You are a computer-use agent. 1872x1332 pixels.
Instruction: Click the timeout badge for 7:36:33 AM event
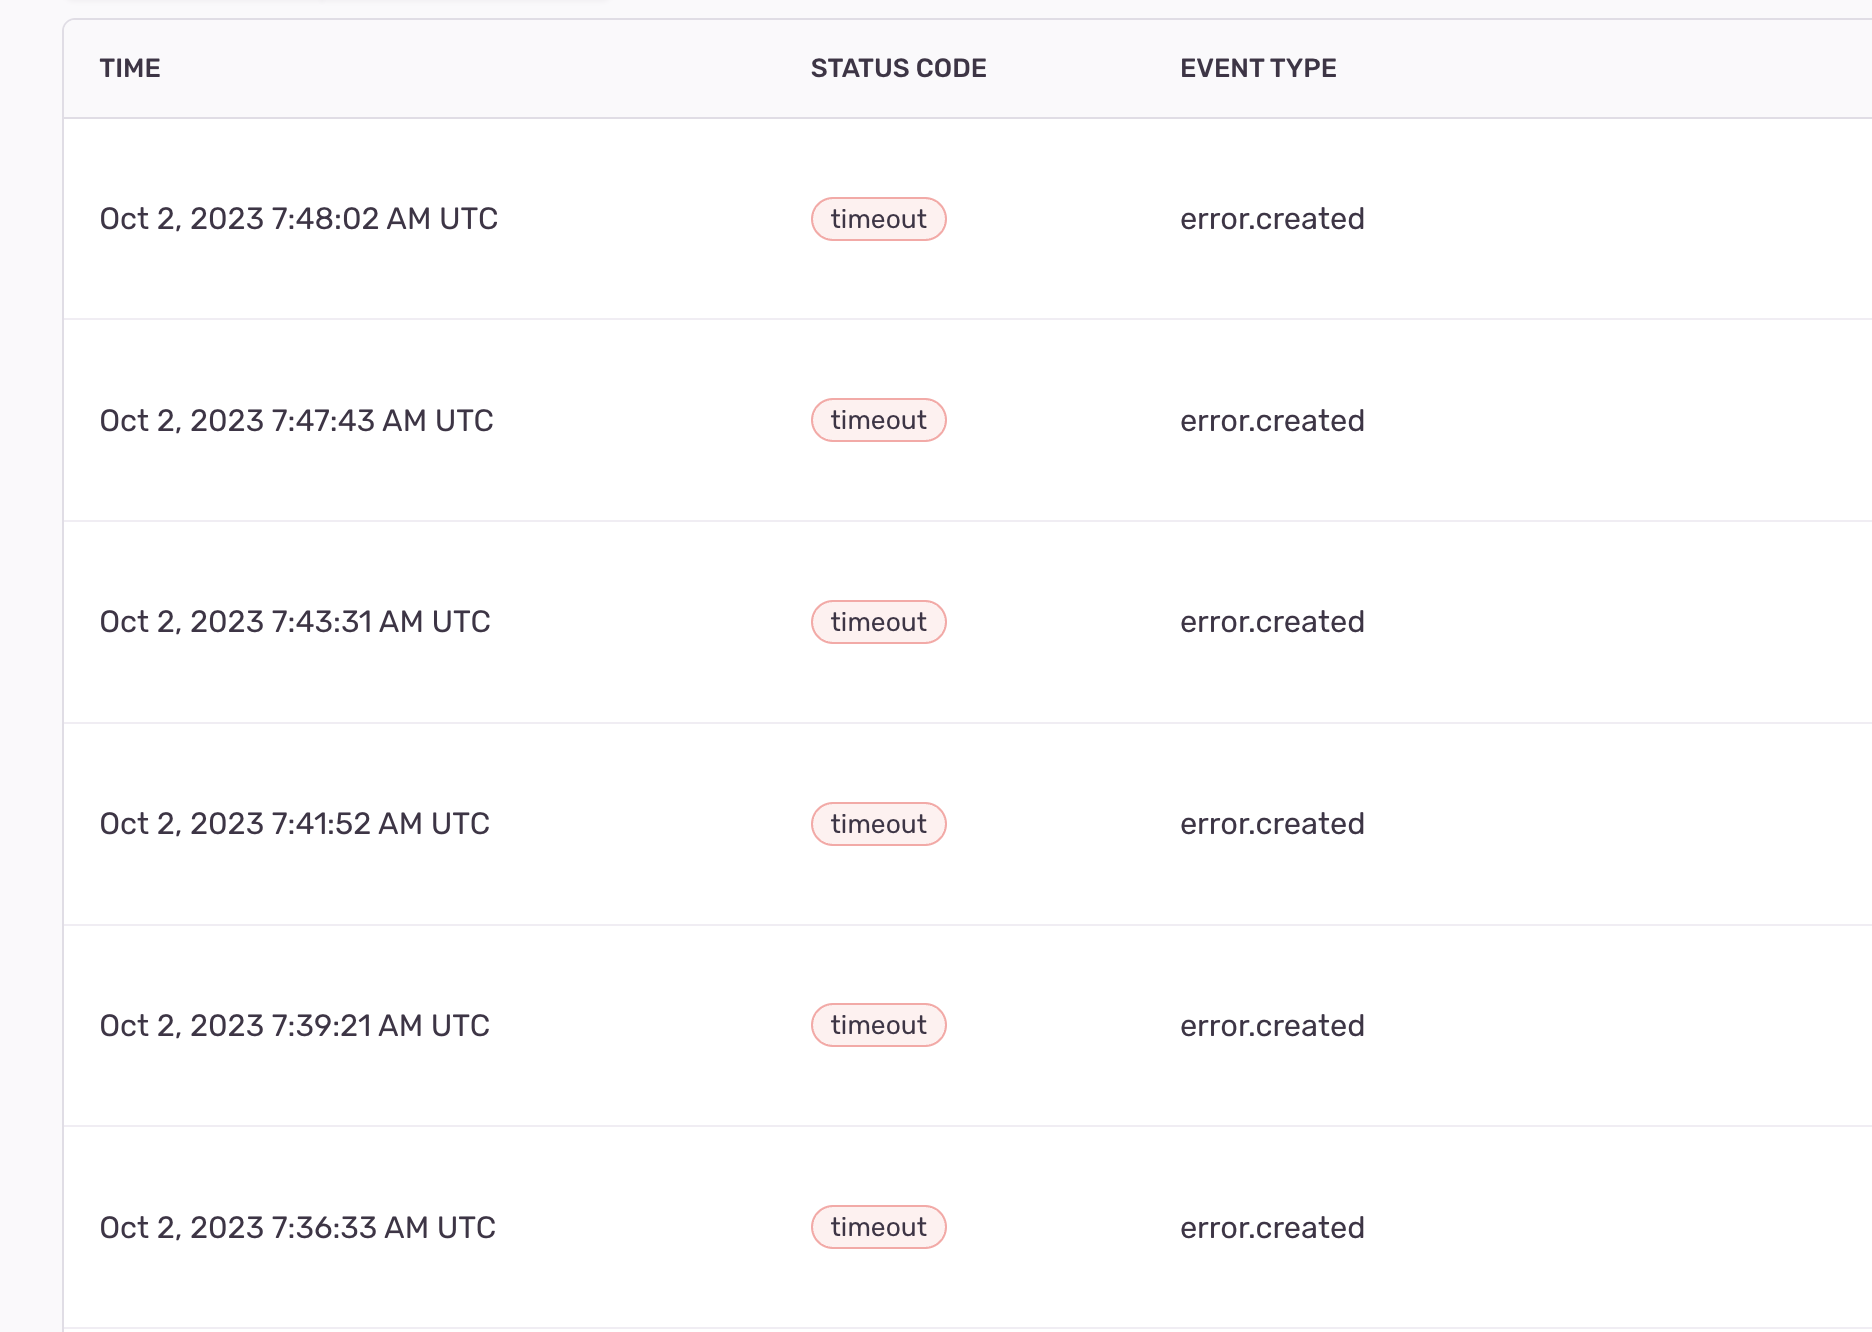tap(877, 1227)
